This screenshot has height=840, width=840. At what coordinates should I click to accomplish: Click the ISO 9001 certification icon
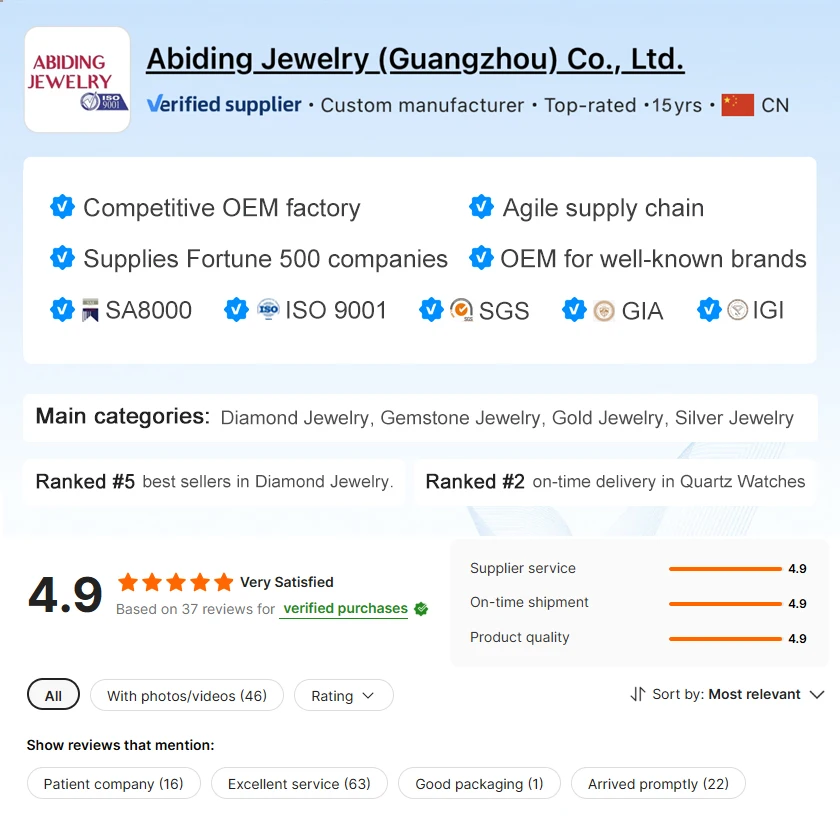(268, 310)
